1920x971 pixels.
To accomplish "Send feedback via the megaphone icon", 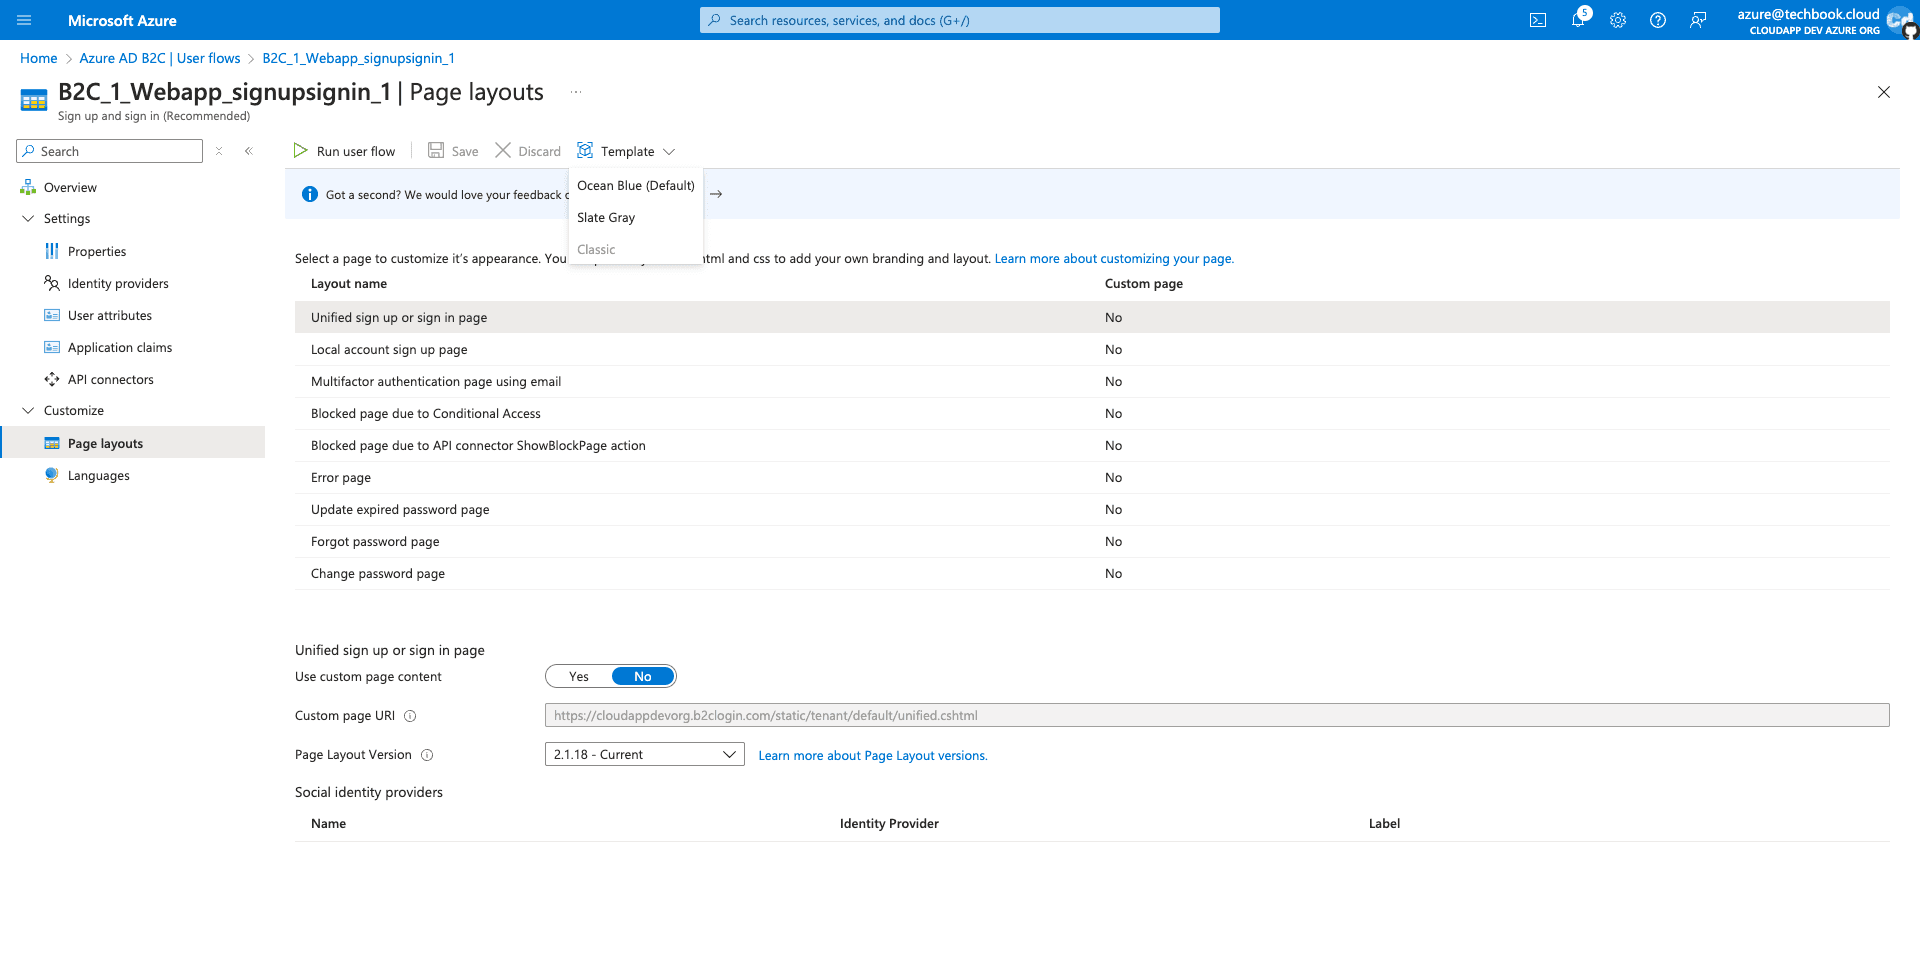I will (x=1698, y=20).
